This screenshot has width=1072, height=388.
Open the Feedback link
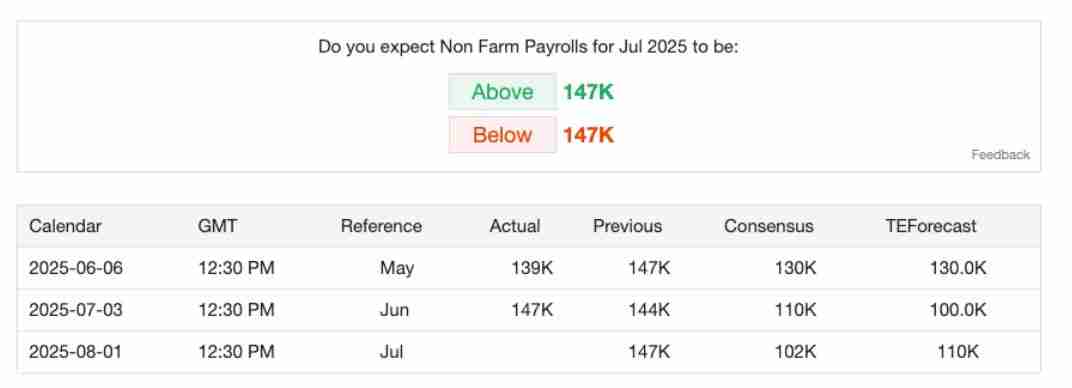tap(1000, 154)
